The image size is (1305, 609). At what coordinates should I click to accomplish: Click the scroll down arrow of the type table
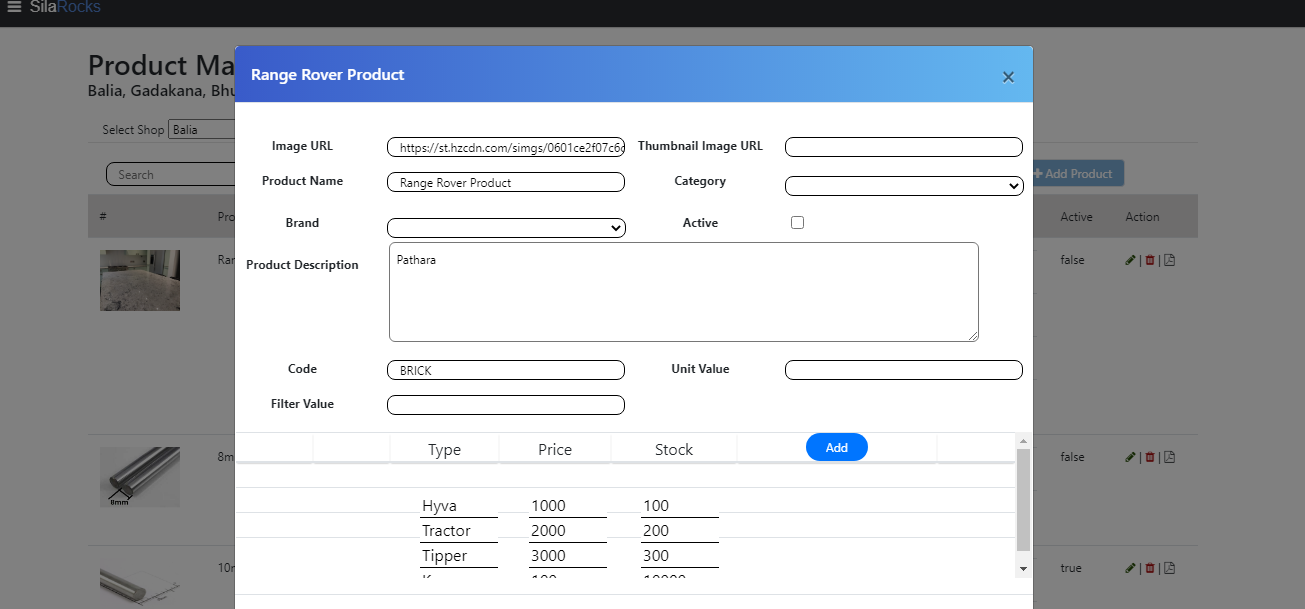(1022, 568)
